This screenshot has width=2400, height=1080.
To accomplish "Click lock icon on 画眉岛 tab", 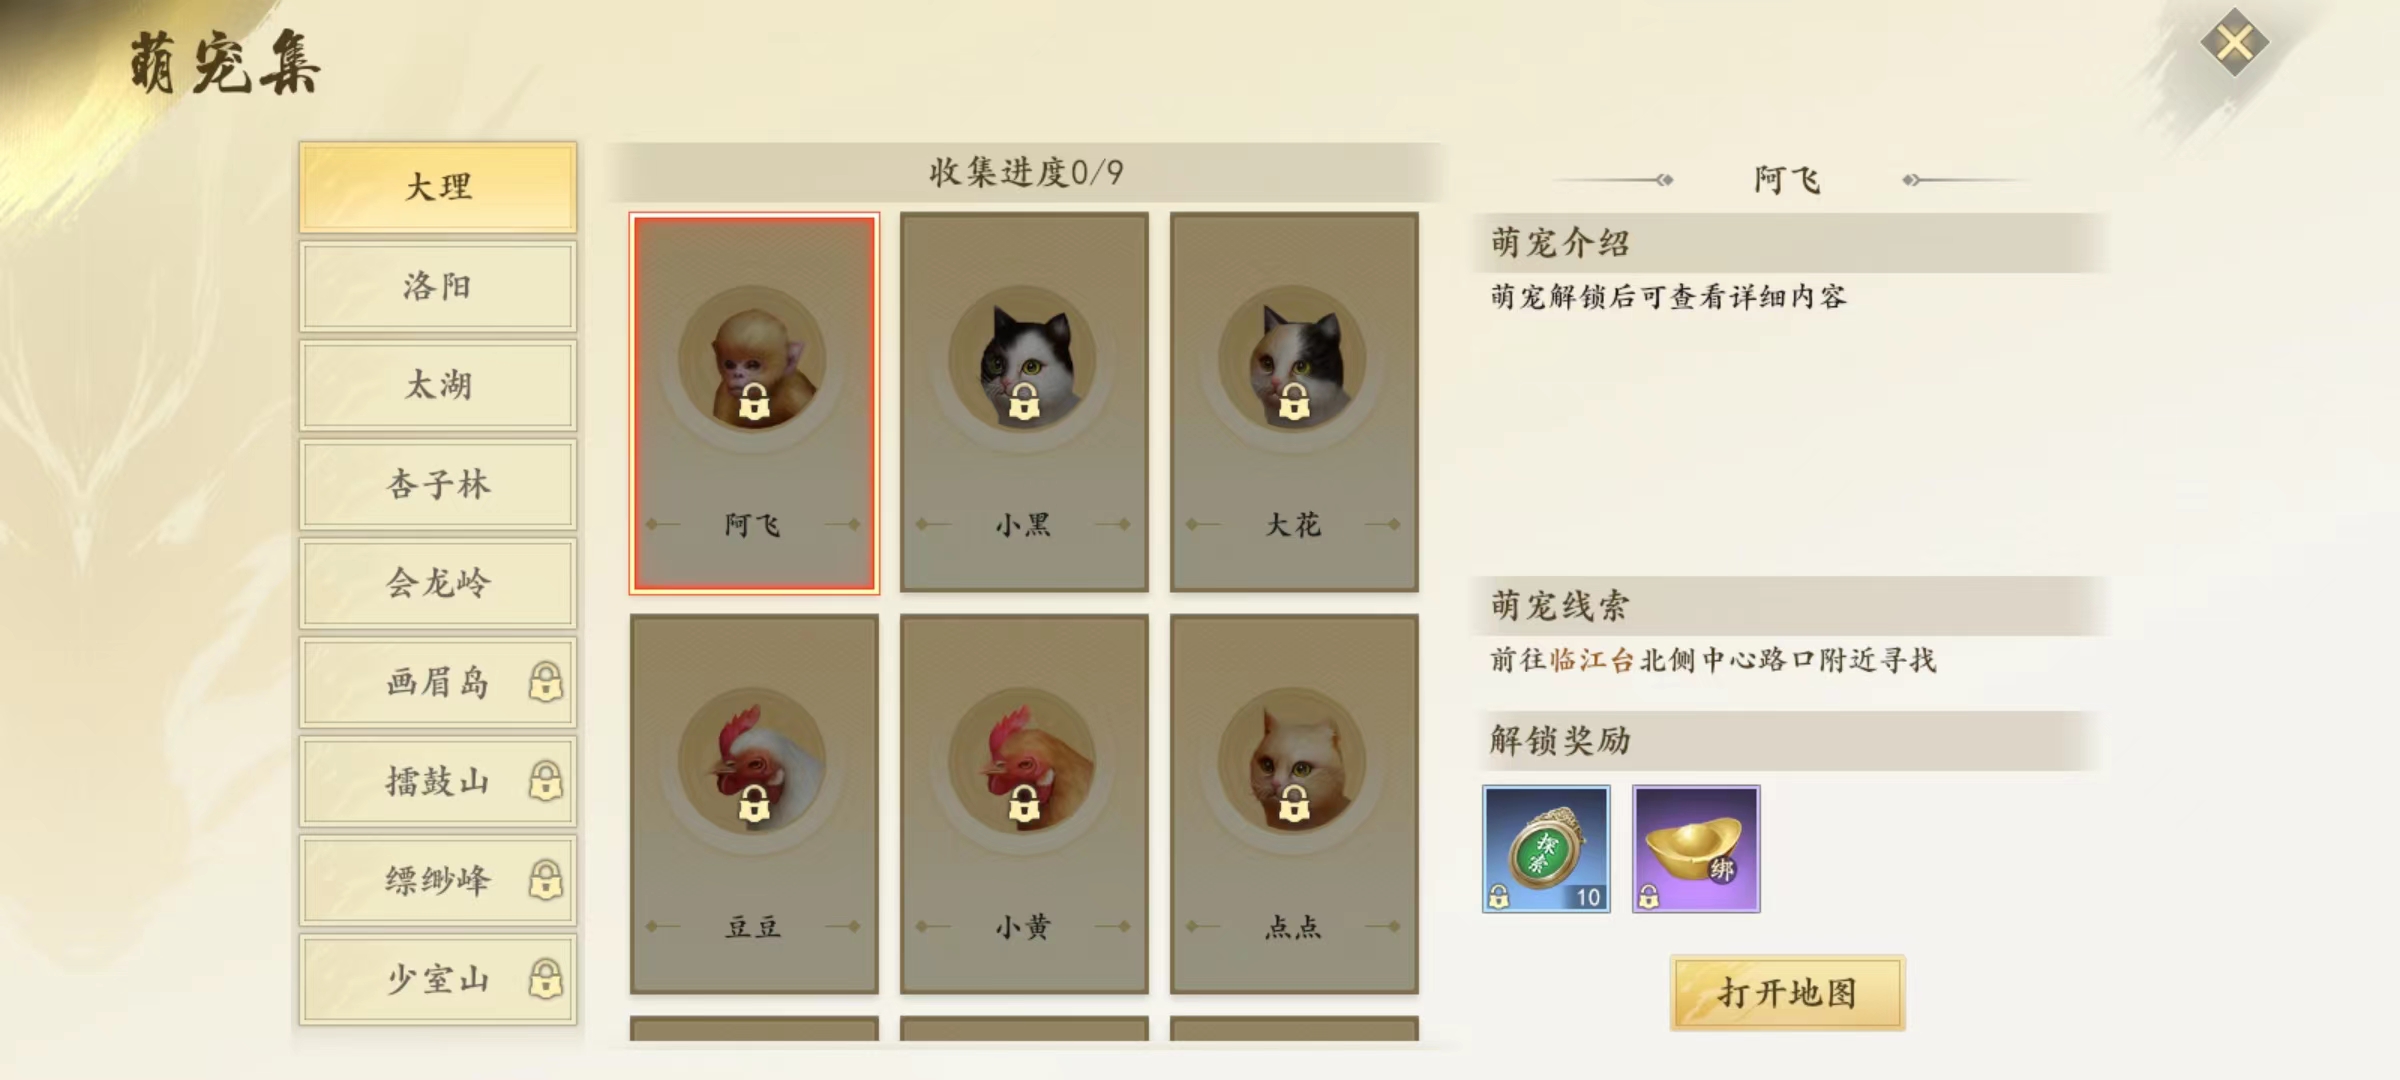I will [545, 682].
